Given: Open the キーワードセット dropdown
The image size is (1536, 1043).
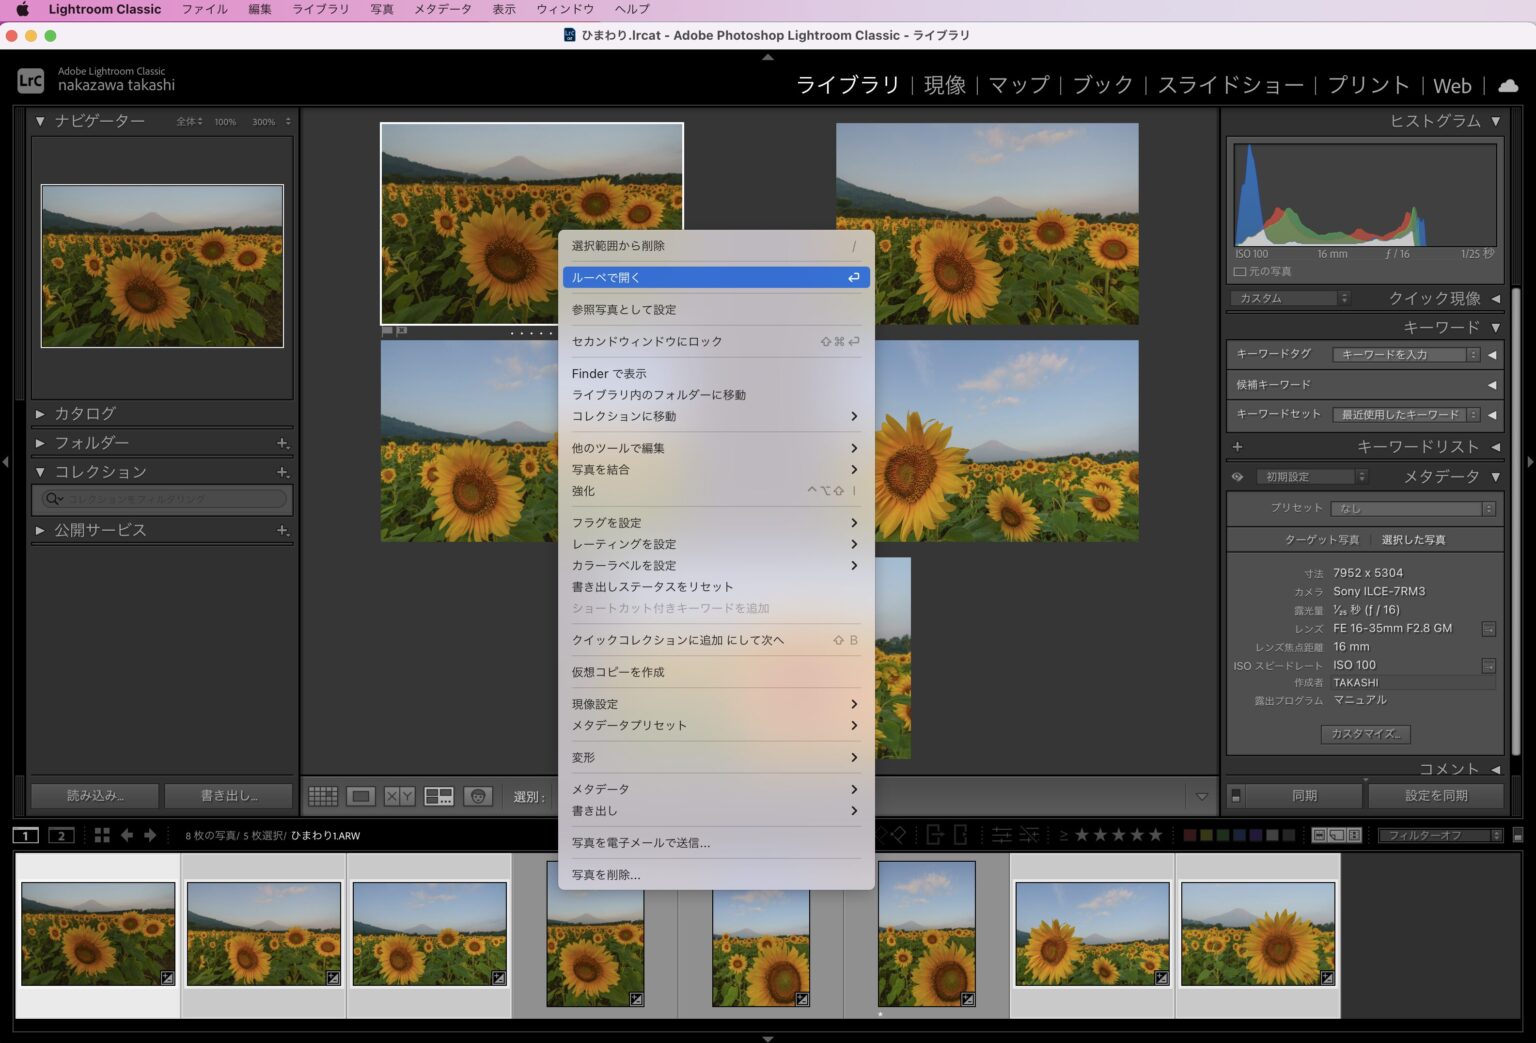Looking at the screenshot, I should [1406, 414].
